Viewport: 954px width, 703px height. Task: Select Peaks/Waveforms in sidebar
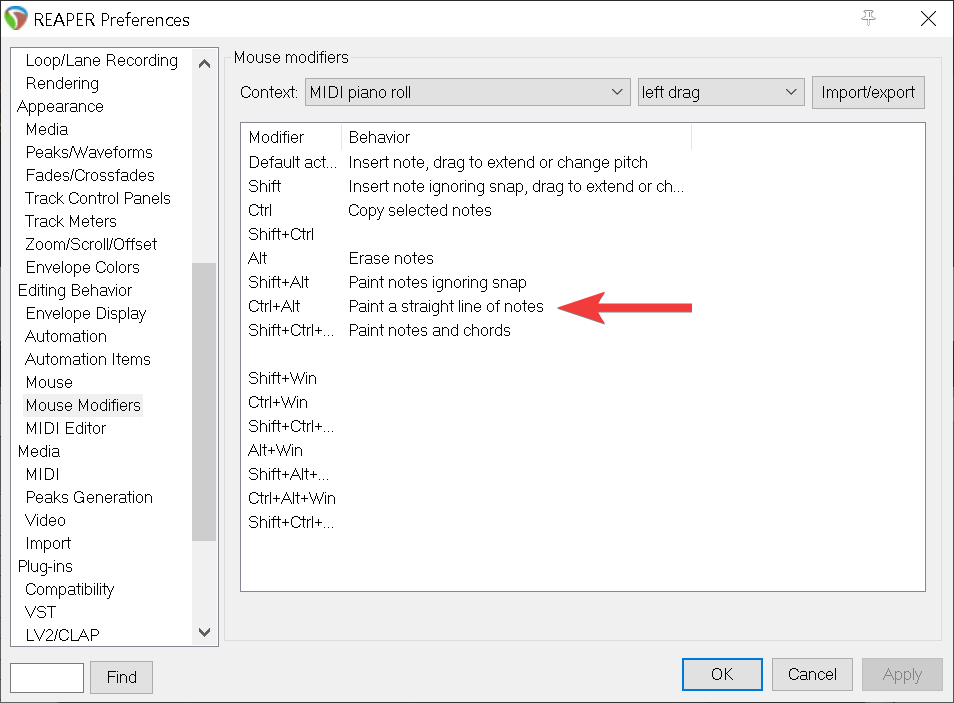[89, 152]
